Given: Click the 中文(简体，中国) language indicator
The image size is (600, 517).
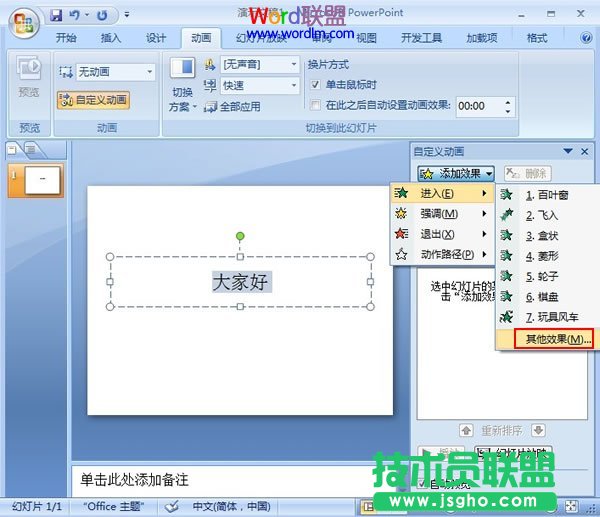Looking at the screenshot, I should 232,507.
